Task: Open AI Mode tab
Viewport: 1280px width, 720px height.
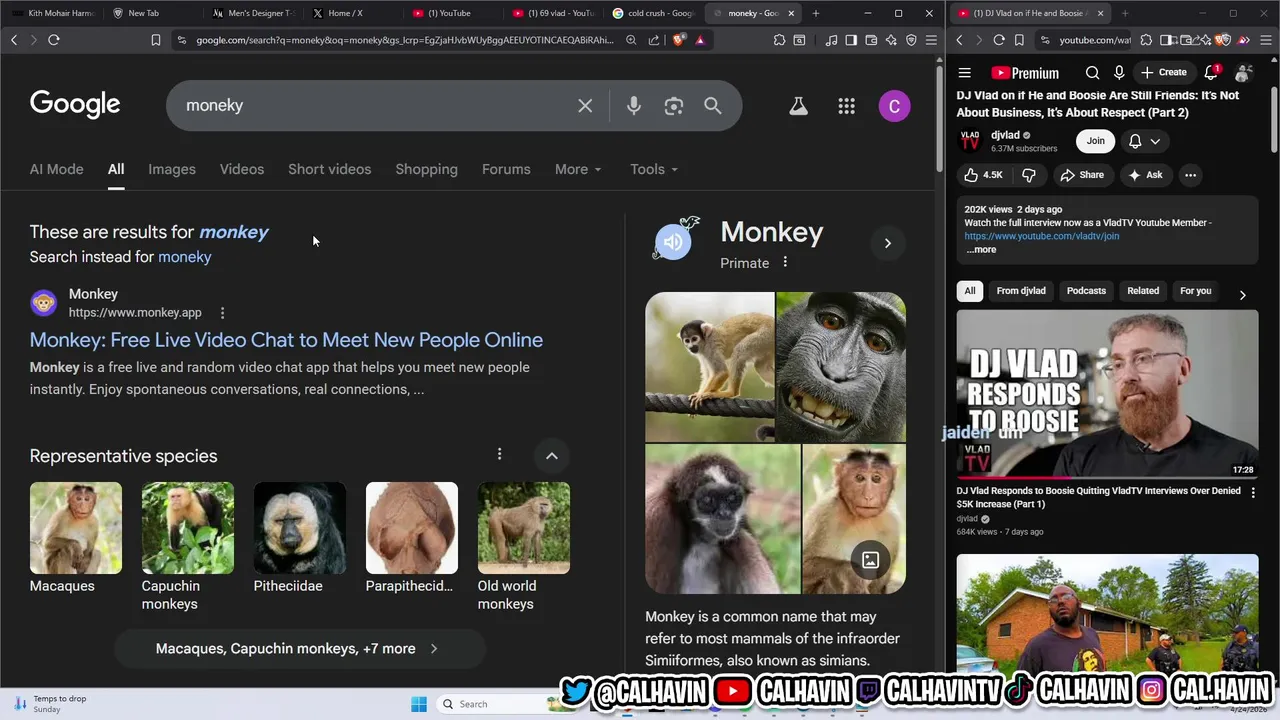Action: [57, 169]
